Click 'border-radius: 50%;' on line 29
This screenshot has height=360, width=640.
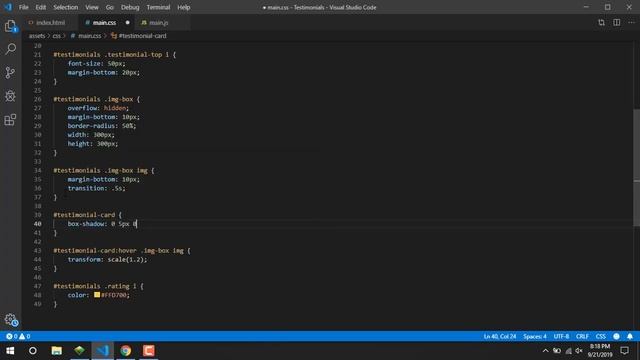(x=102, y=126)
